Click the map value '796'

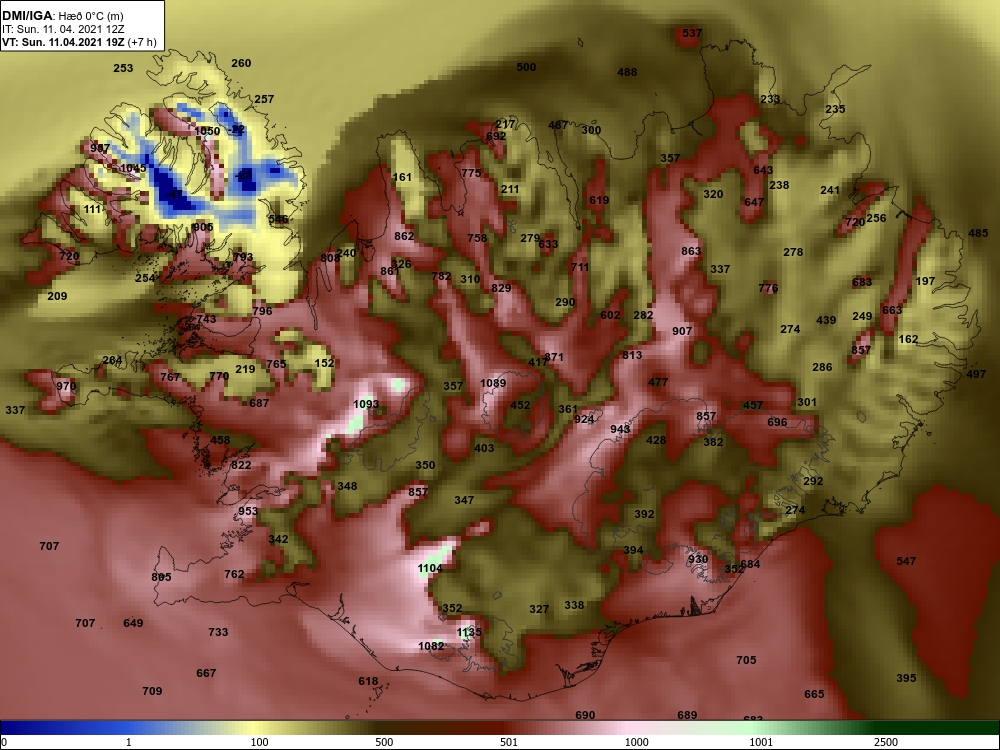click(x=262, y=311)
